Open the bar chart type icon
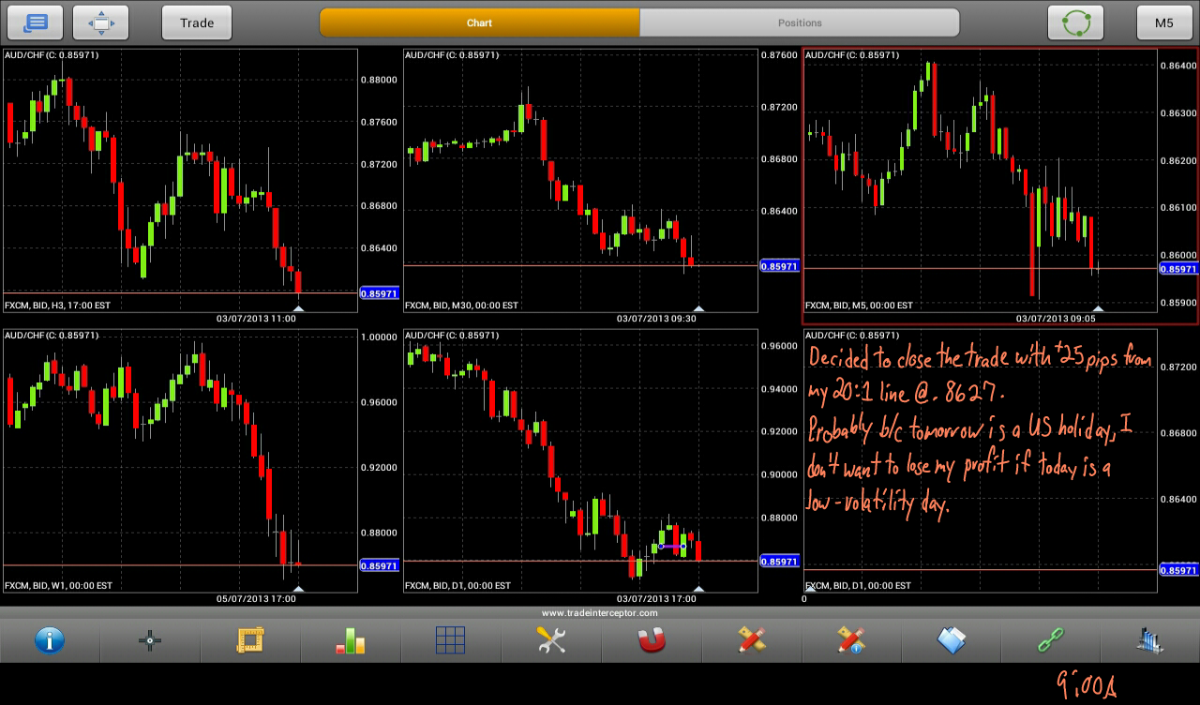This screenshot has height=705, width=1200. 350,640
